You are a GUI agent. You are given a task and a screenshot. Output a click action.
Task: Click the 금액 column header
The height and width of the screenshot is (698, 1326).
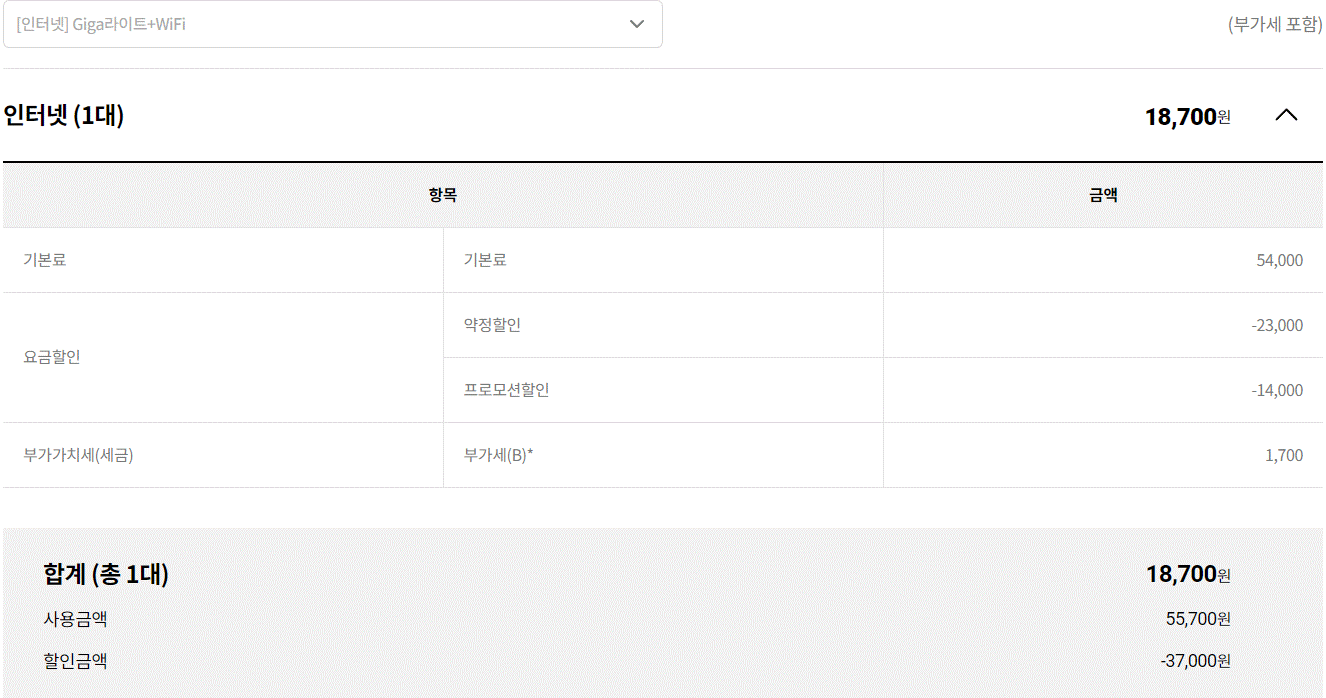pyautogui.click(x=1103, y=196)
